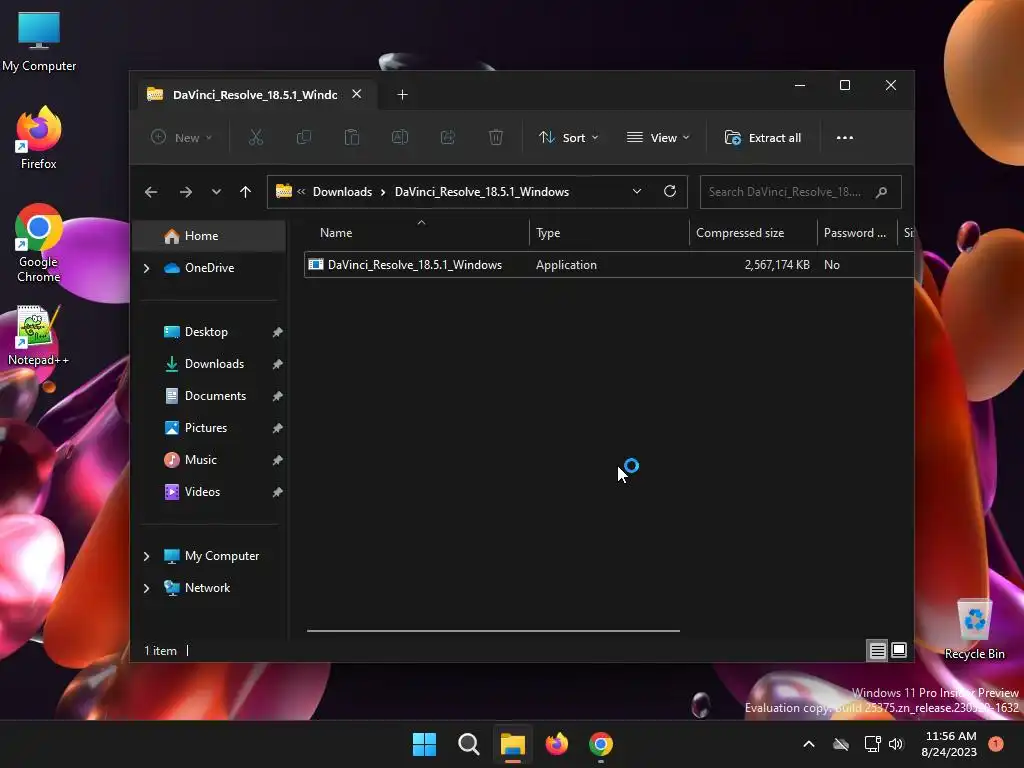The height and width of the screenshot is (768, 1024).
Task: Open the taskbar clock and date
Action: (x=949, y=744)
